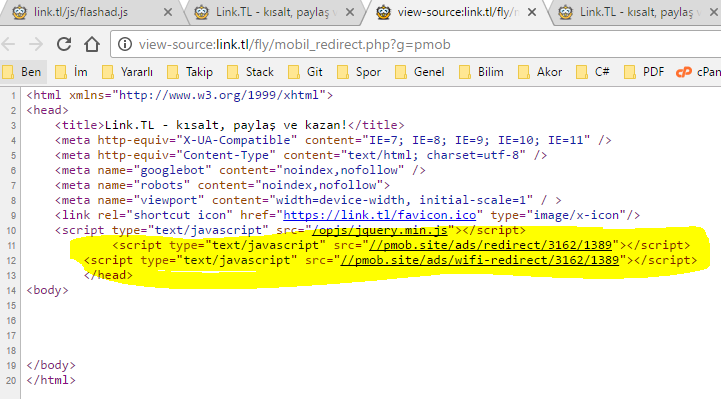Click the title text Link.TL - kısalt, paylaş ve kazan!
721x399 pixels.
tap(226, 125)
